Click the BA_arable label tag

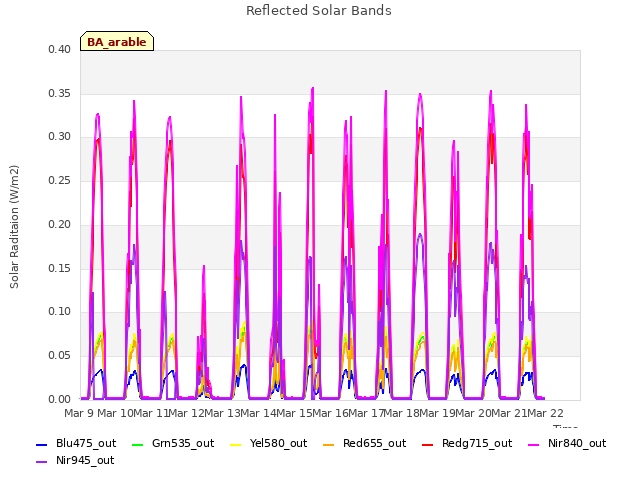(117, 41)
